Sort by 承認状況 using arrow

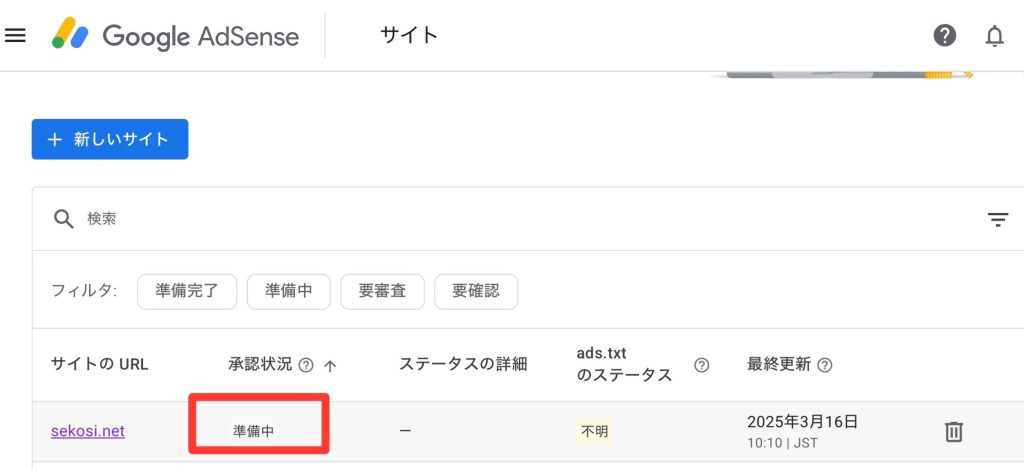pos(330,365)
